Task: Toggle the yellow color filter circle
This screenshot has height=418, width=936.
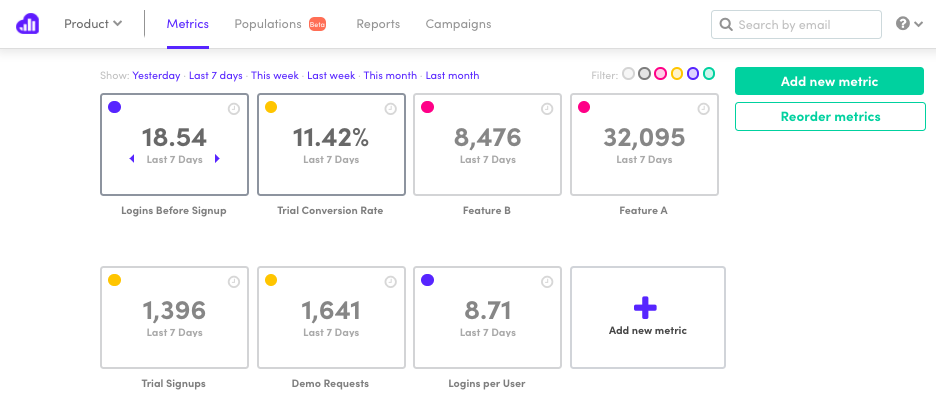Action: point(677,74)
